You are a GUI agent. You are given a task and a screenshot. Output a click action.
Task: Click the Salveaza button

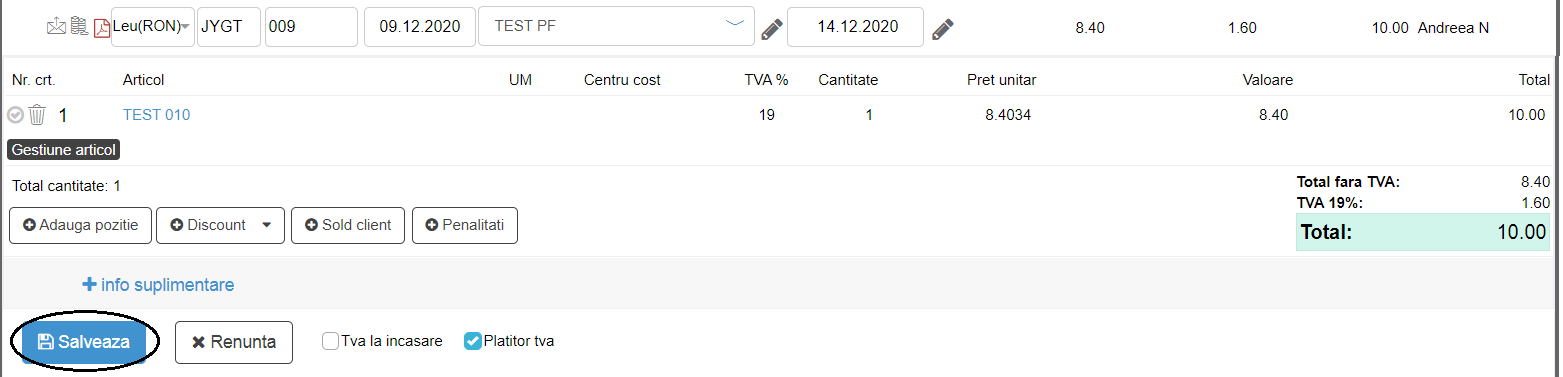coord(84,342)
